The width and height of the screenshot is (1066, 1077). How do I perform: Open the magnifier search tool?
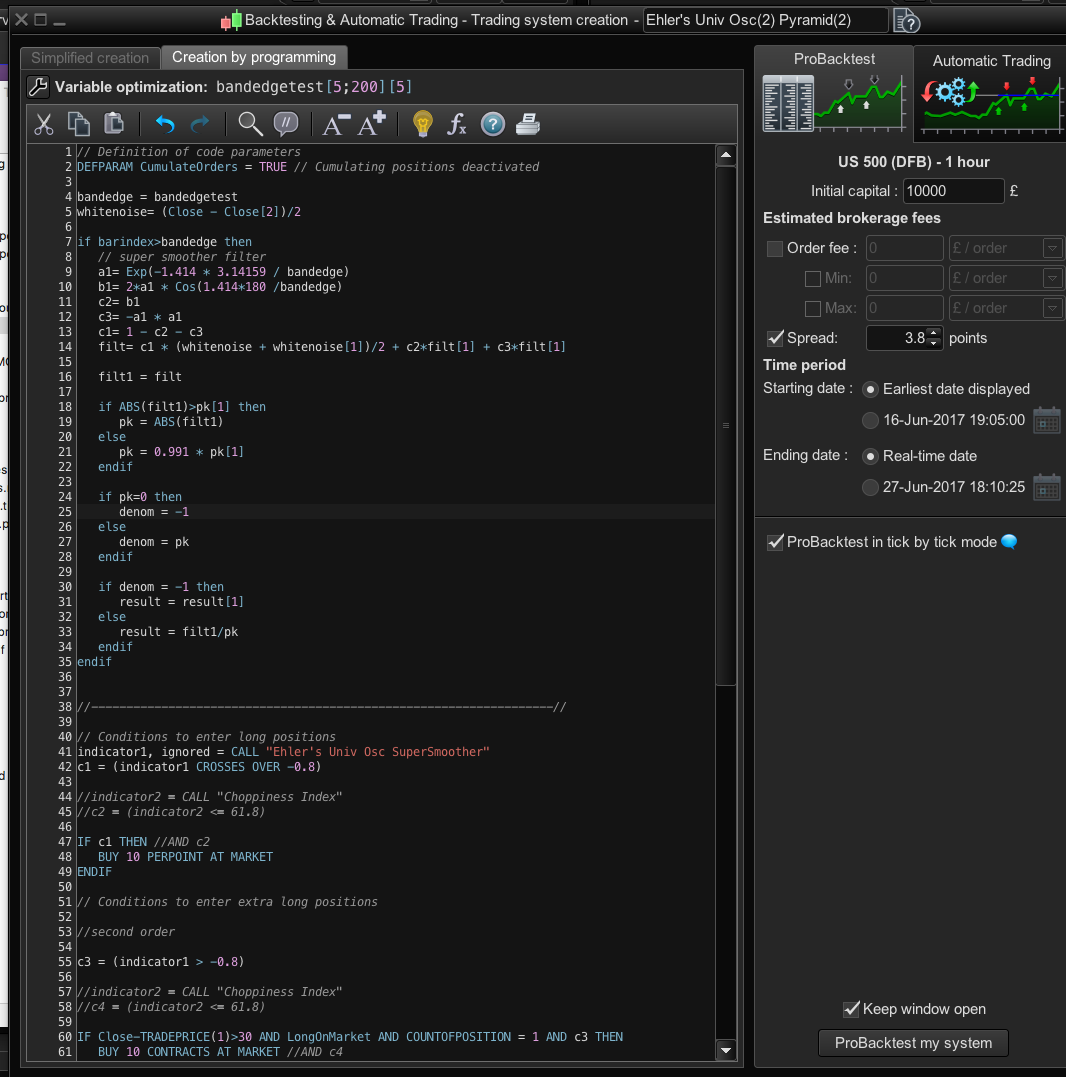tap(250, 124)
